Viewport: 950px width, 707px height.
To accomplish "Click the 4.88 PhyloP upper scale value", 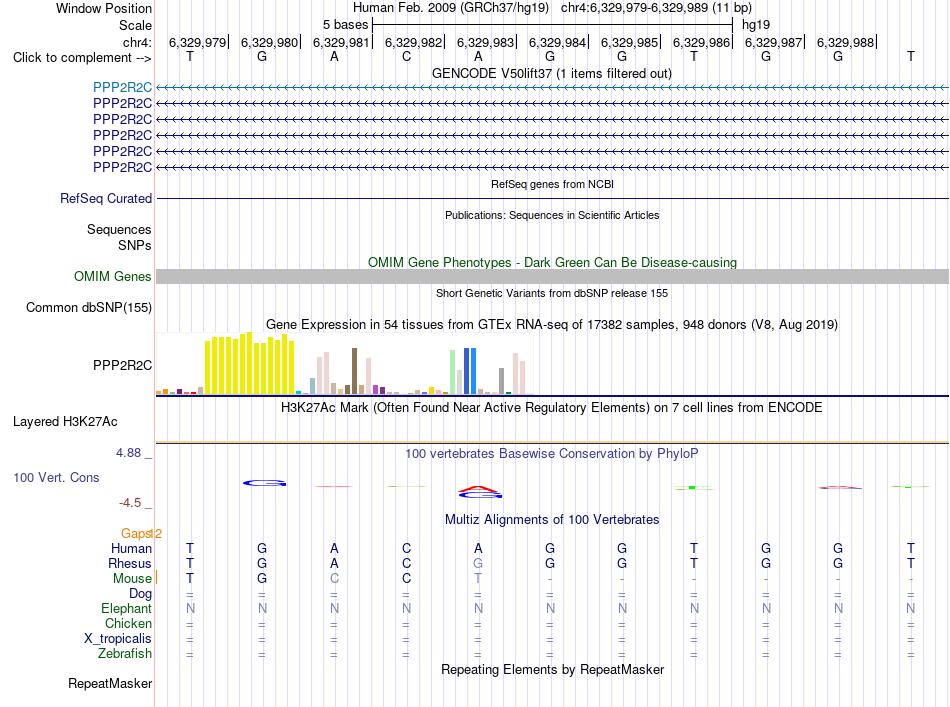I will point(128,453).
